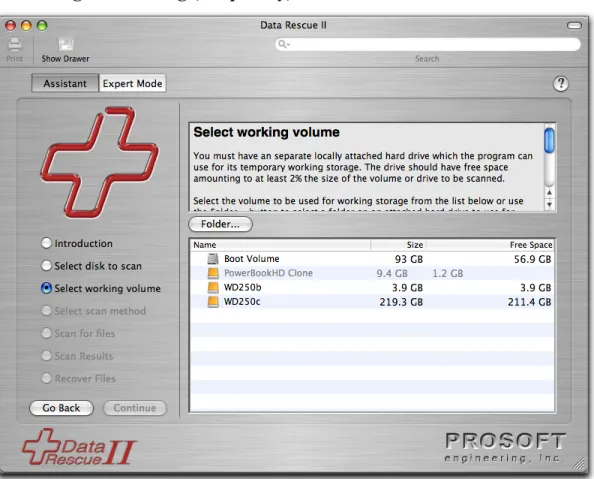Click the 56.9 GB free space value

(532, 259)
